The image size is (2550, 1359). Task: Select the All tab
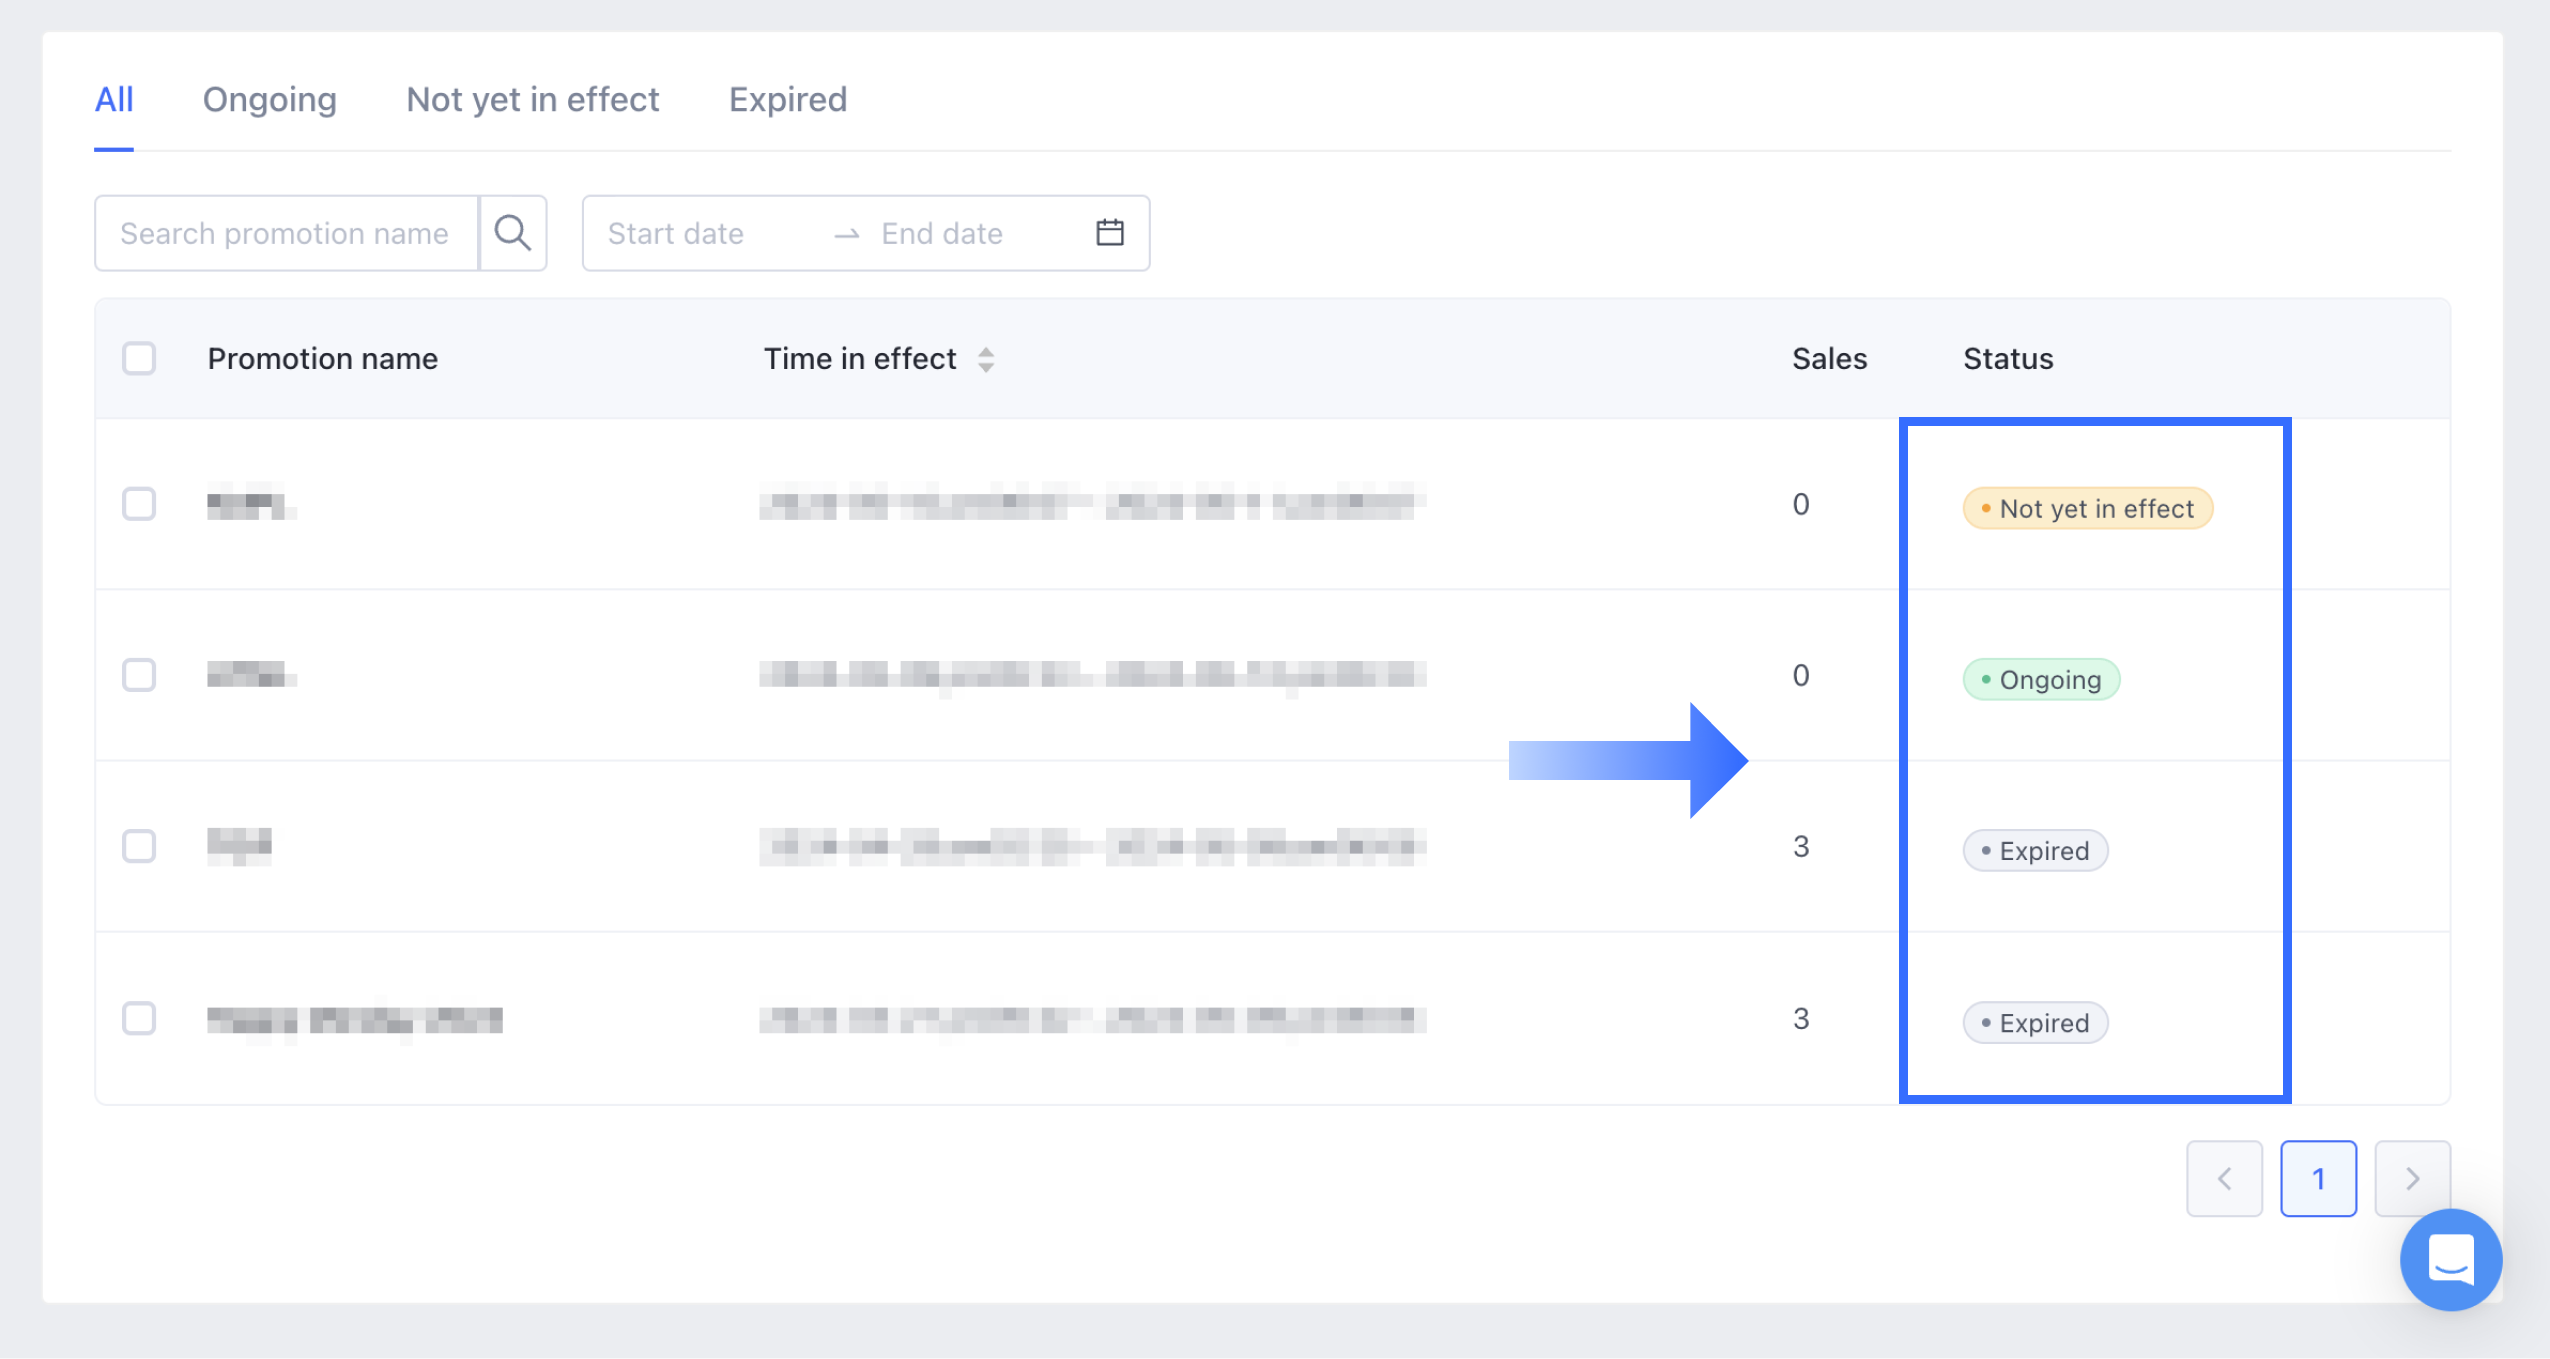click(114, 99)
